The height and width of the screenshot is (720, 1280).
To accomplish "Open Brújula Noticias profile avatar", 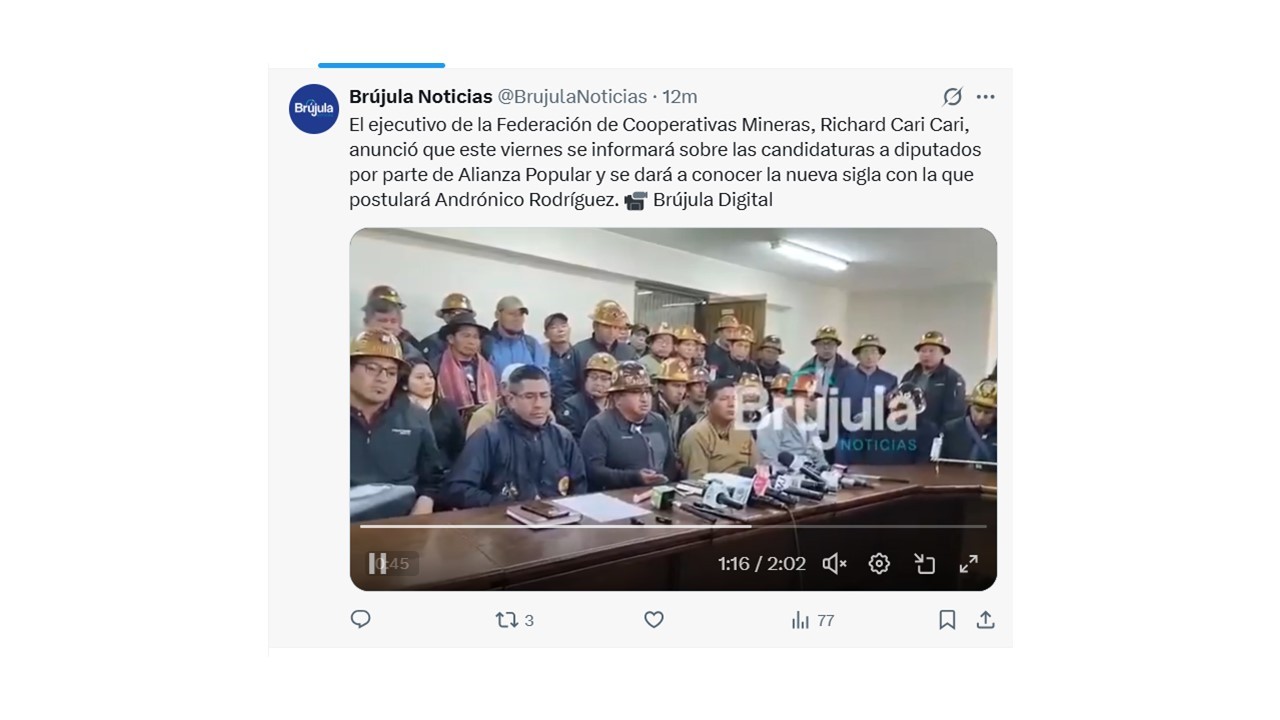I will pyautogui.click(x=314, y=109).
